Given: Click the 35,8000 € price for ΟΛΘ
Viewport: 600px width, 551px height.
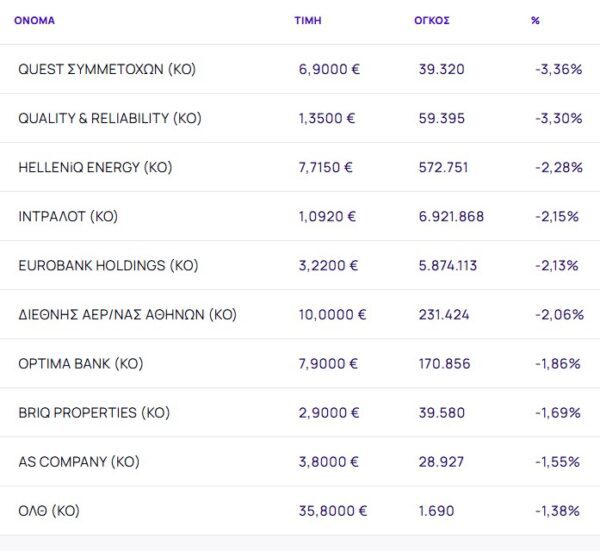Looking at the screenshot, I should click(333, 510).
